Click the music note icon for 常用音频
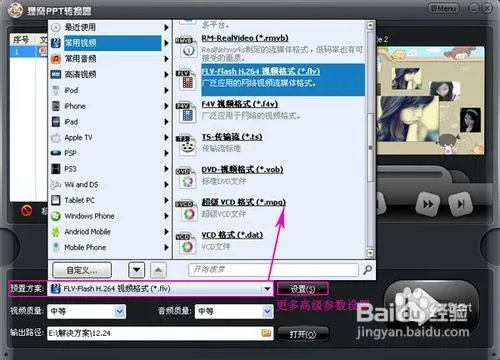Viewport: 500px width, 360px height. 56,59
